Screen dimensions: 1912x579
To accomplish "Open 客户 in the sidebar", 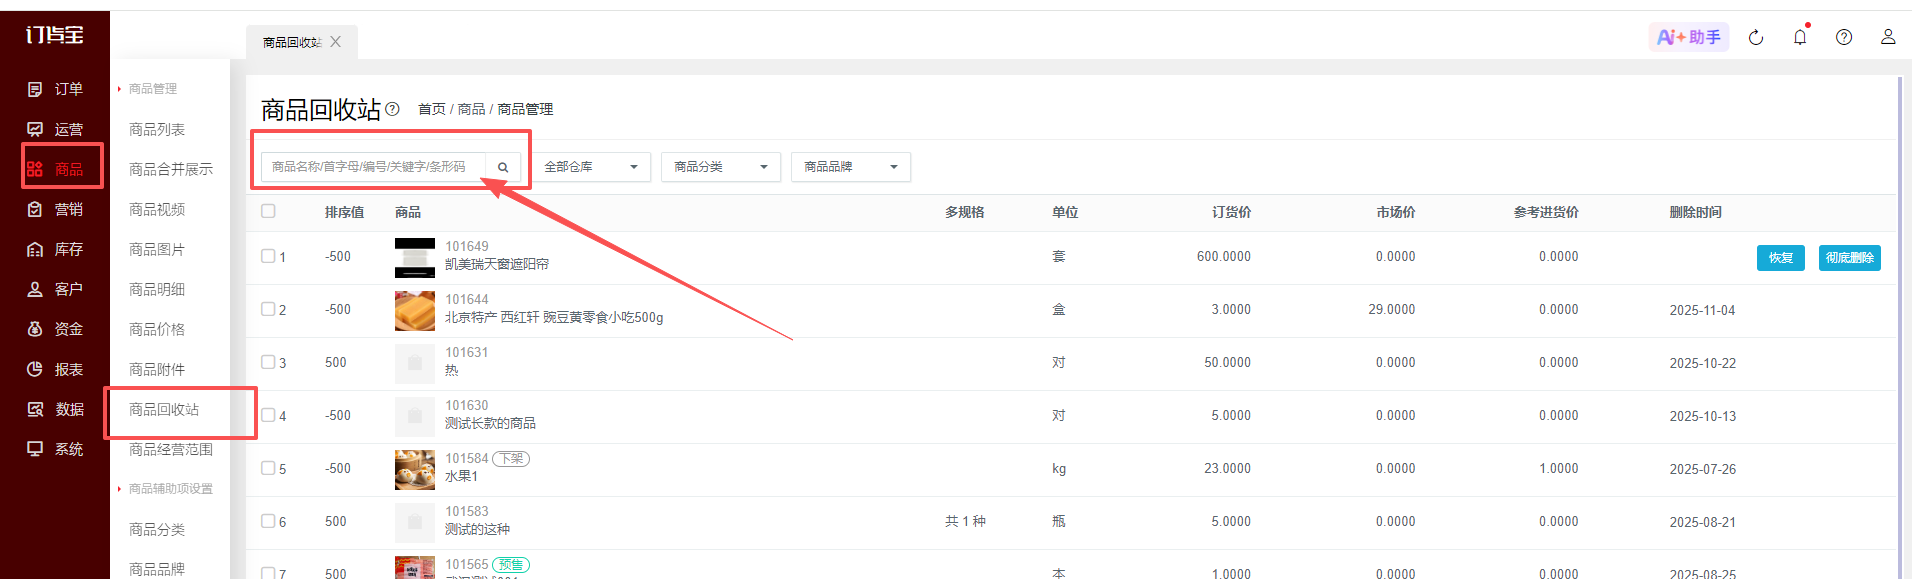I will point(55,289).
